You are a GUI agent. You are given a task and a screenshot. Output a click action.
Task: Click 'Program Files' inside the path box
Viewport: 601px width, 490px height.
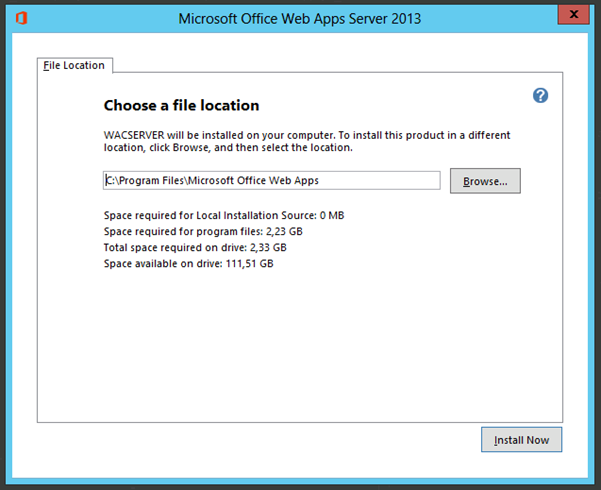pos(150,181)
